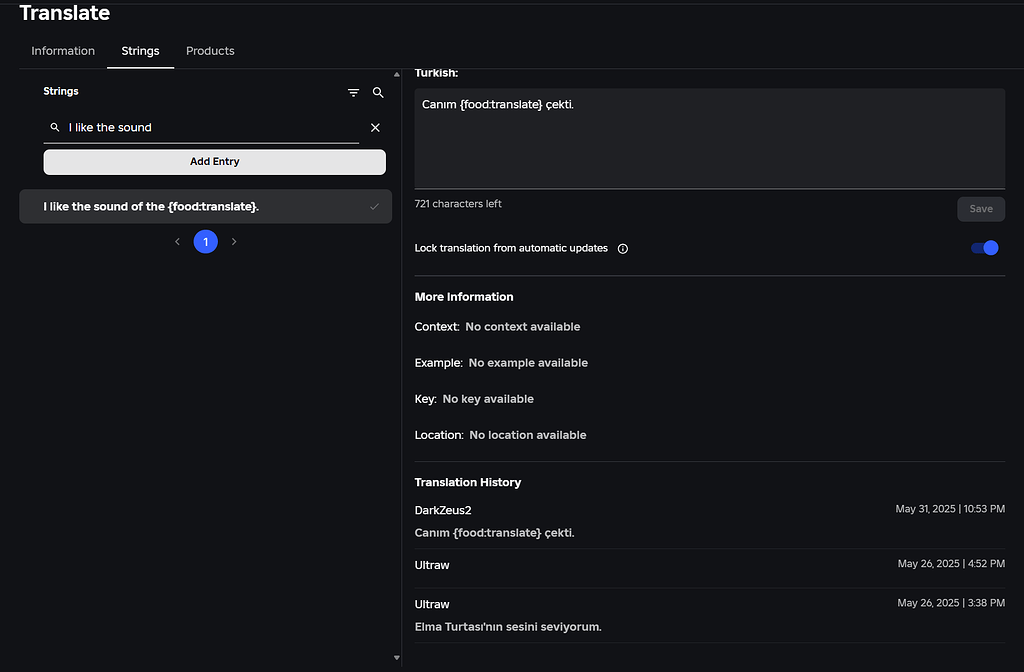This screenshot has height=672, width=1024.
Task: Click the 'May 31, 2025 | 10:53 PM' timestamp
Action: click(950, 509)
